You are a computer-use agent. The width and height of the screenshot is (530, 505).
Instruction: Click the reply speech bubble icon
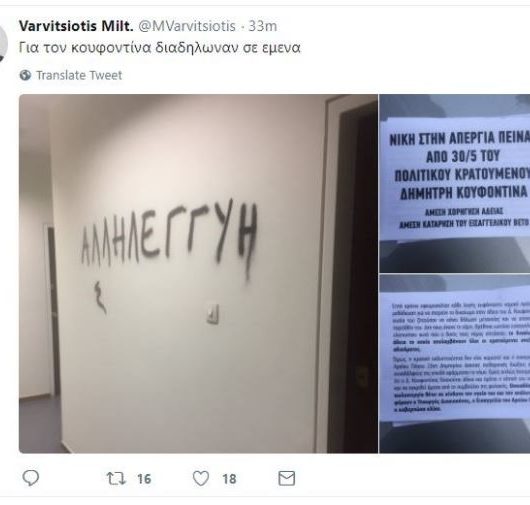[x=31, y=478]
